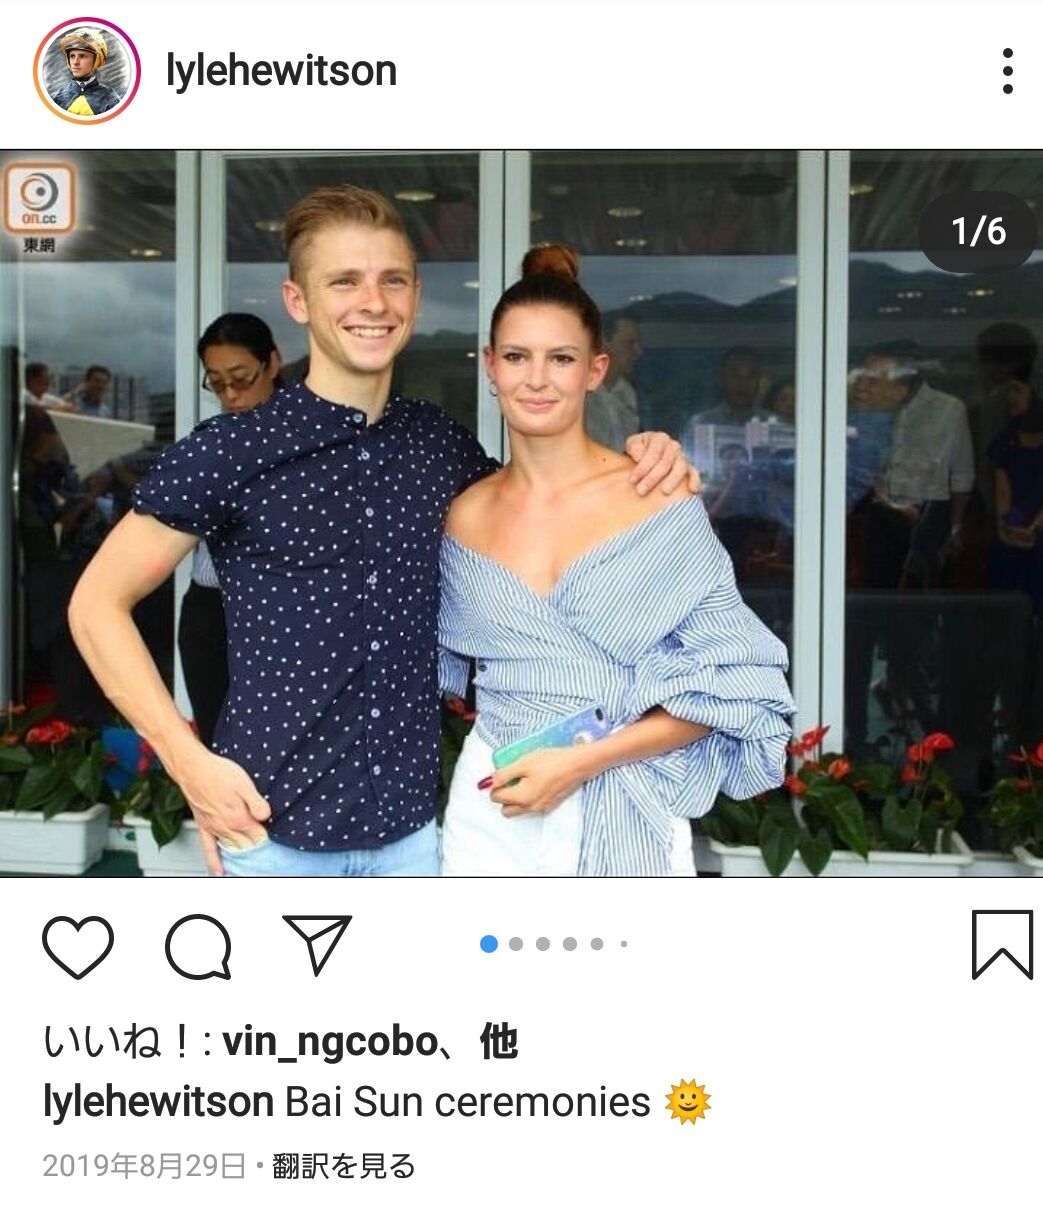Open comments with speech bubble icon

(x=198, y=945)
